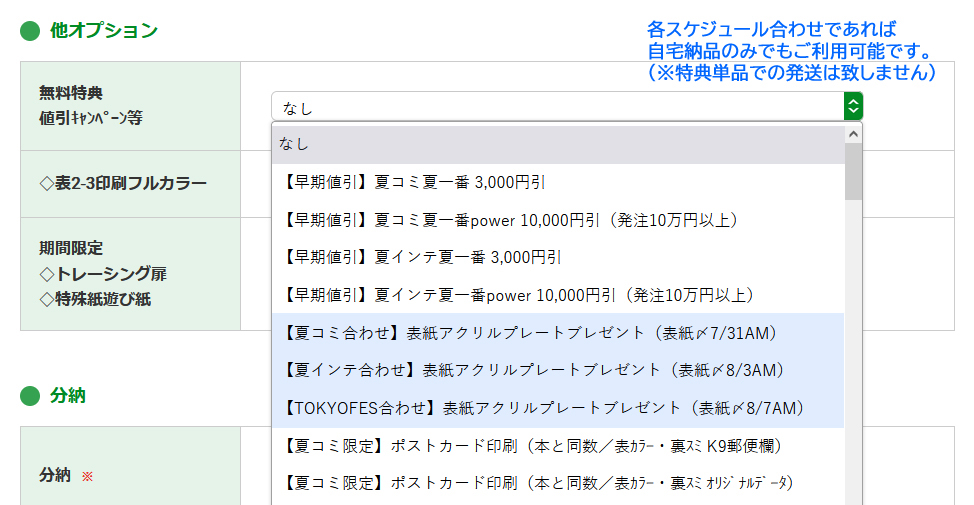974x505 pixels.
Task: Pick 【夏インテ合わせ】表紙アクリルプレートプレゼント option
Action: (x=558, y=370)
